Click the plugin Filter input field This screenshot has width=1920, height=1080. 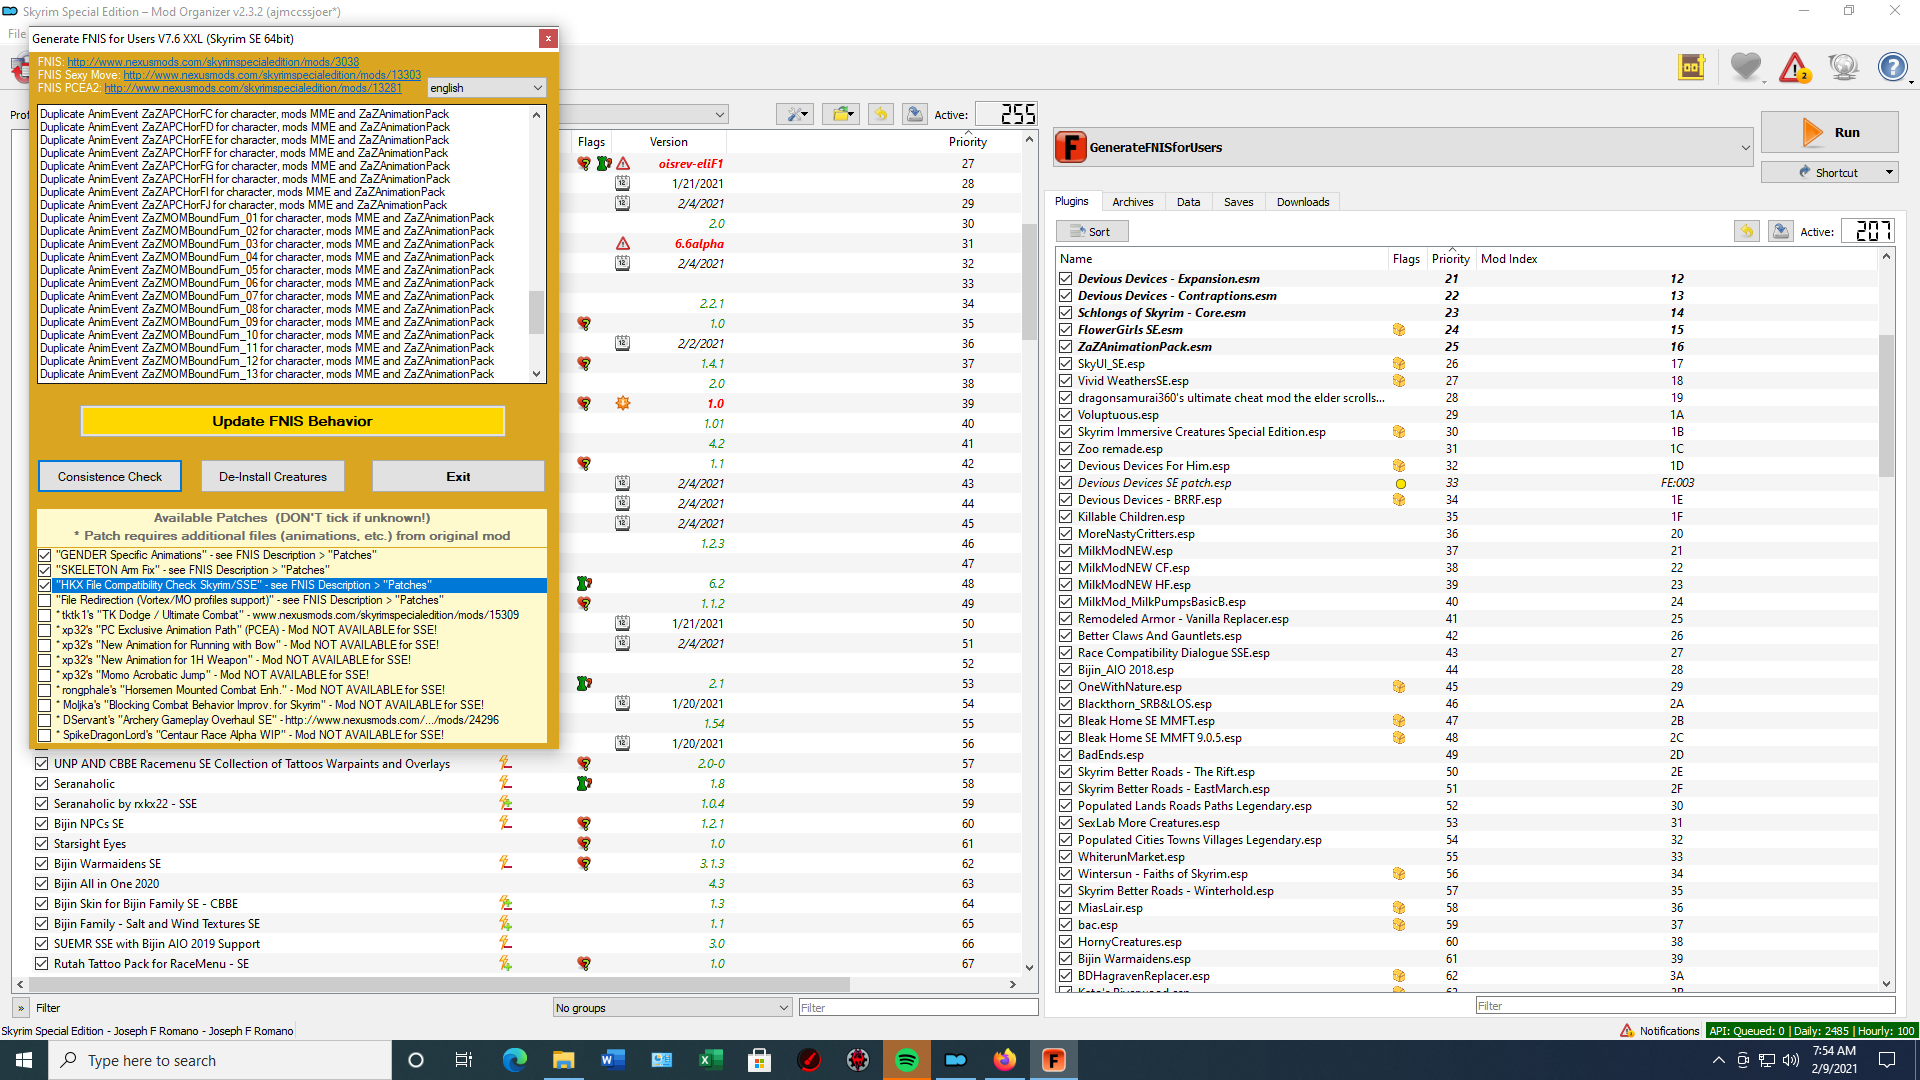[x=1685, y=1006]
